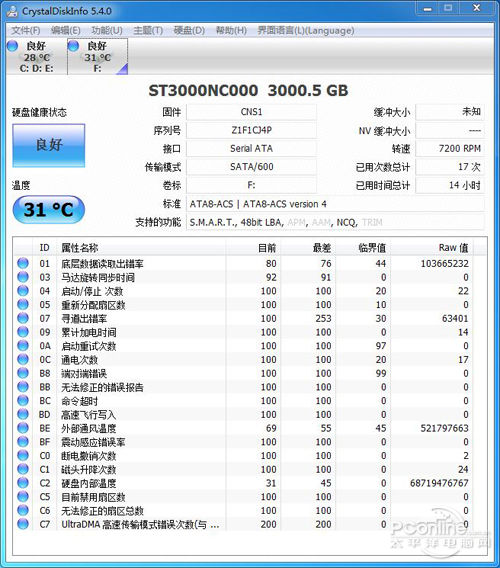The height and width of the screenshot is (568, 500).
Task: Click status orb for ID C6 row
Action: 23,510
